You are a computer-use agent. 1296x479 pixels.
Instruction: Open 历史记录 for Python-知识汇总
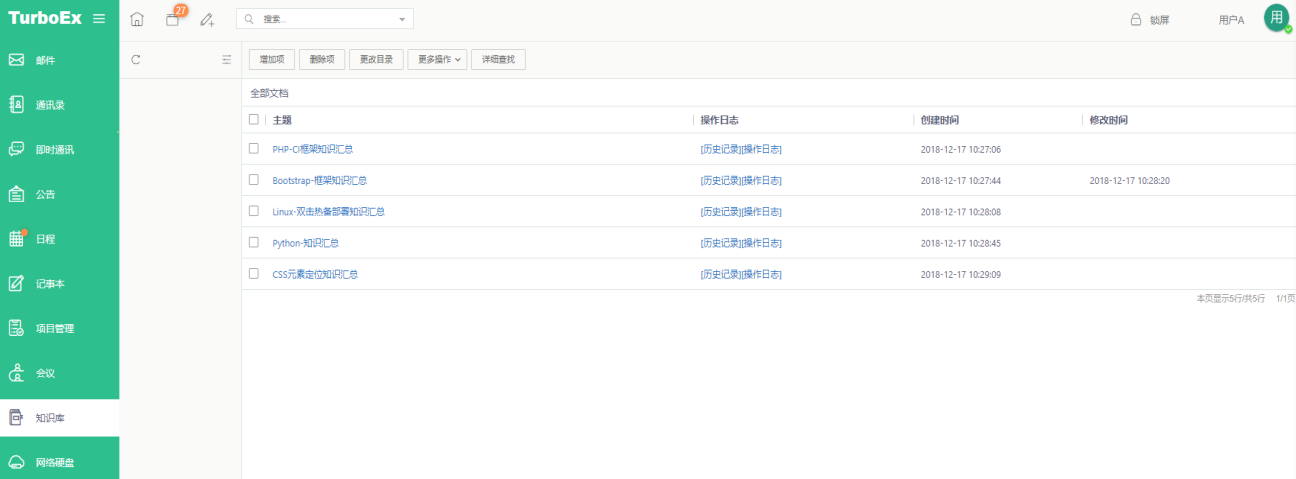tap(721, 243)
